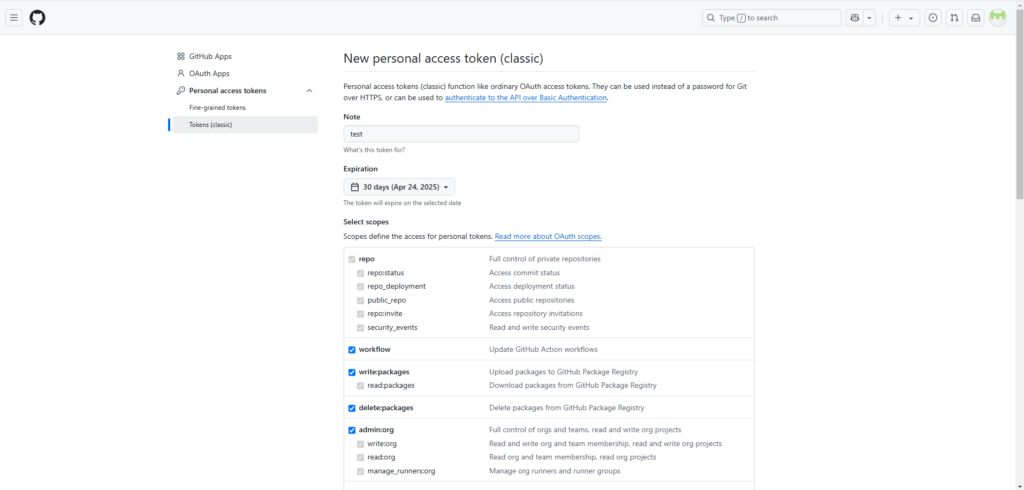Edit the Note field containing test
This screenshot has width=1024, height=490.
pos(461,134)
